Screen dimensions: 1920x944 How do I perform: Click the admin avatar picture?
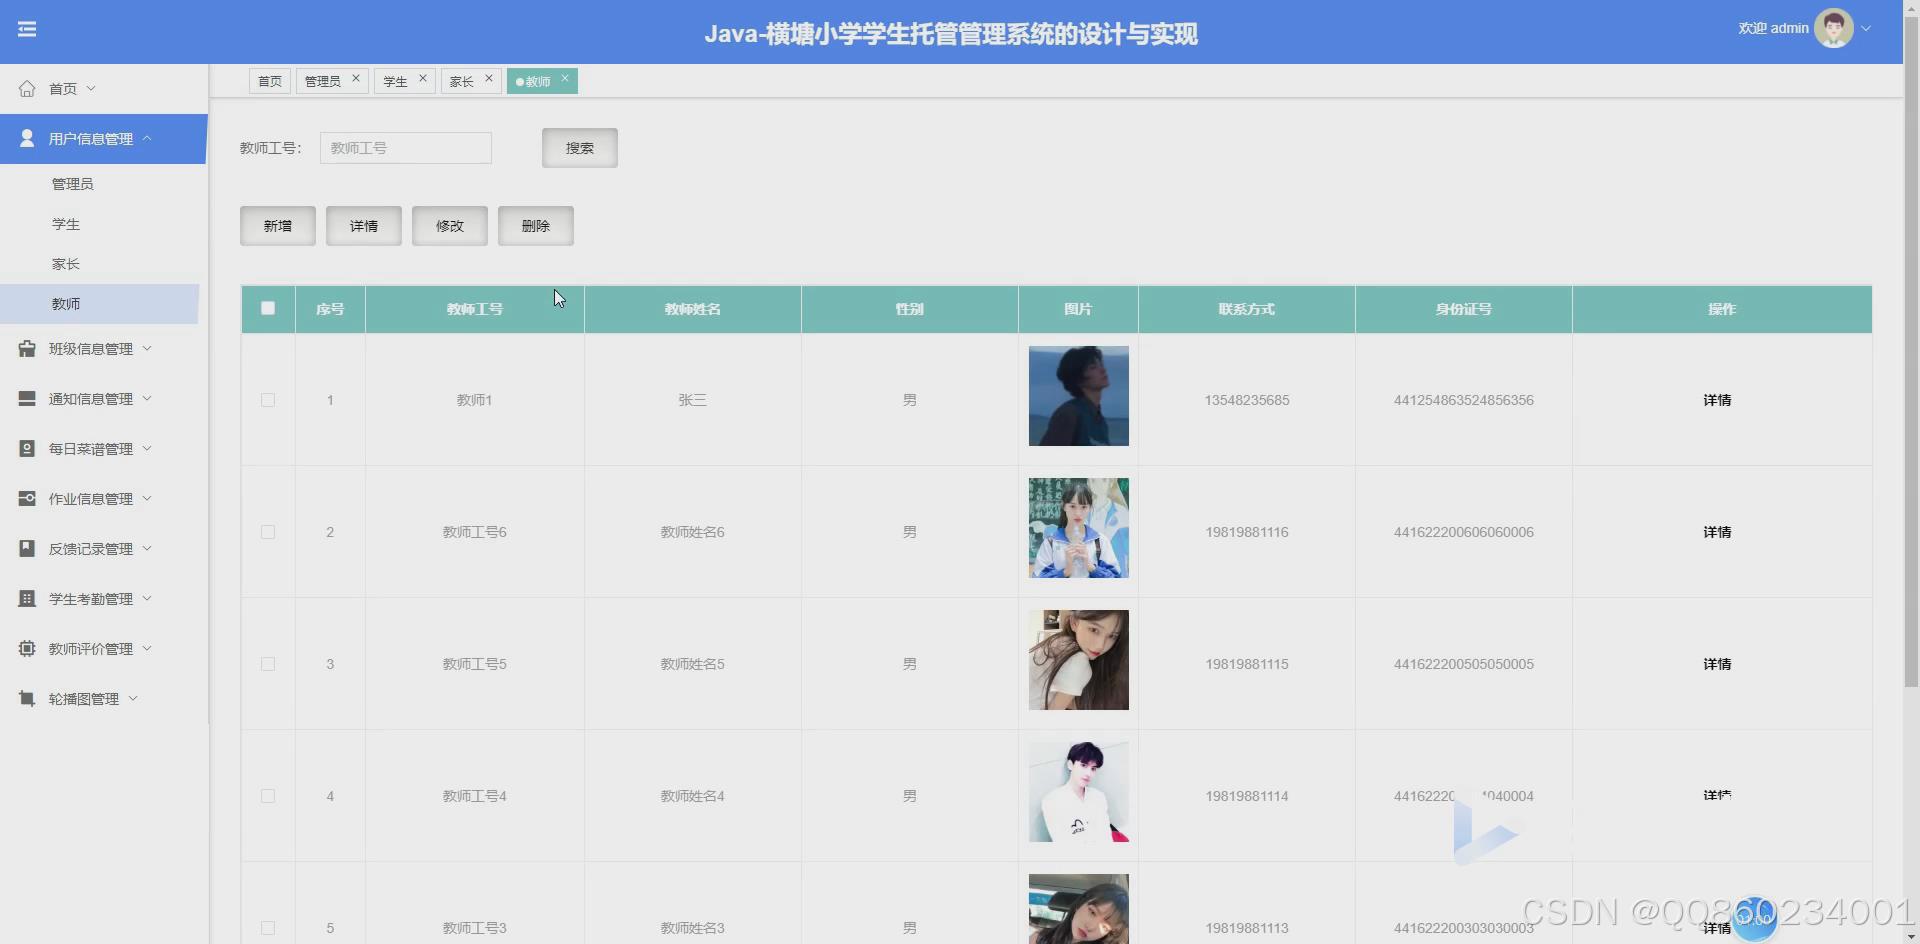(1834, 28)
